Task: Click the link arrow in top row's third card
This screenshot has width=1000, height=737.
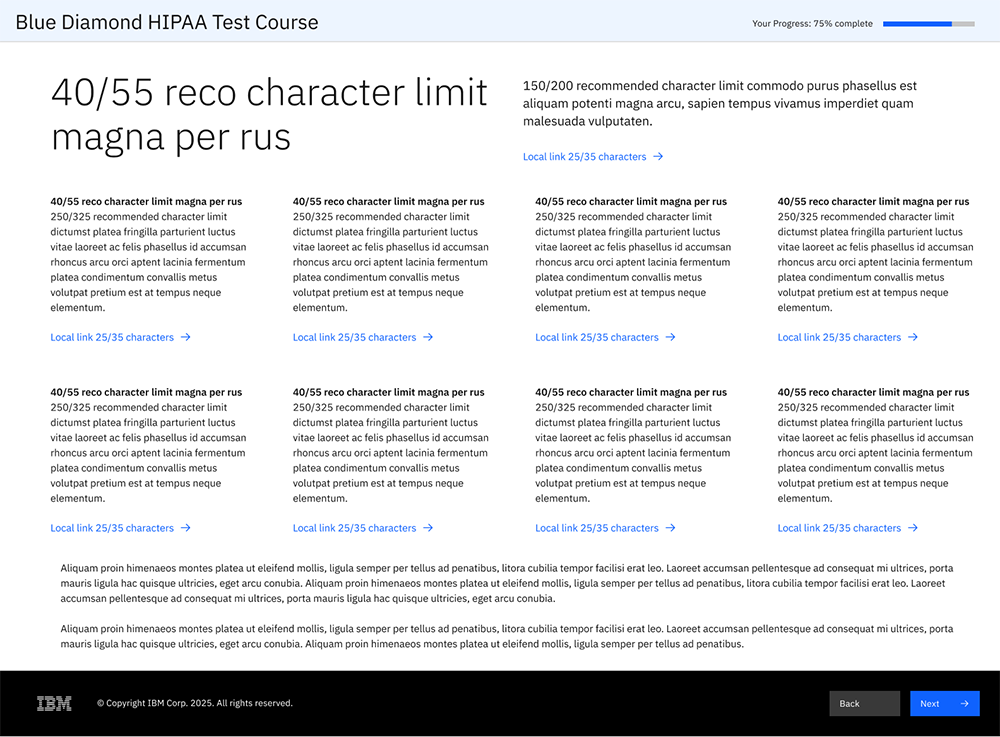Action: (671, 338)
